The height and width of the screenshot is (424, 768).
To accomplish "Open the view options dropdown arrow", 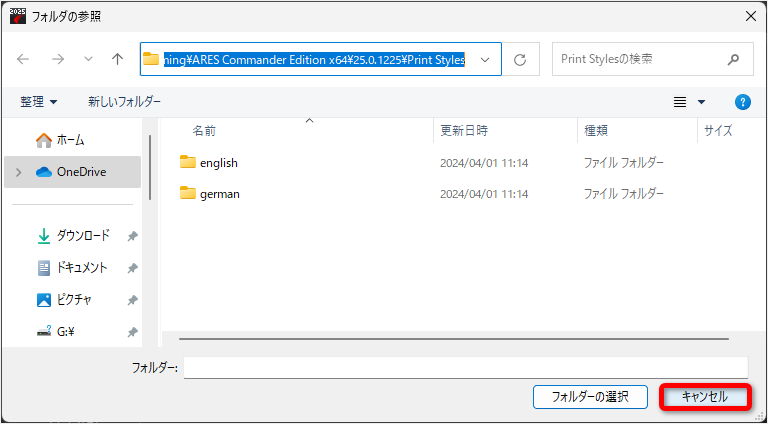I will [x=701, y=102].
